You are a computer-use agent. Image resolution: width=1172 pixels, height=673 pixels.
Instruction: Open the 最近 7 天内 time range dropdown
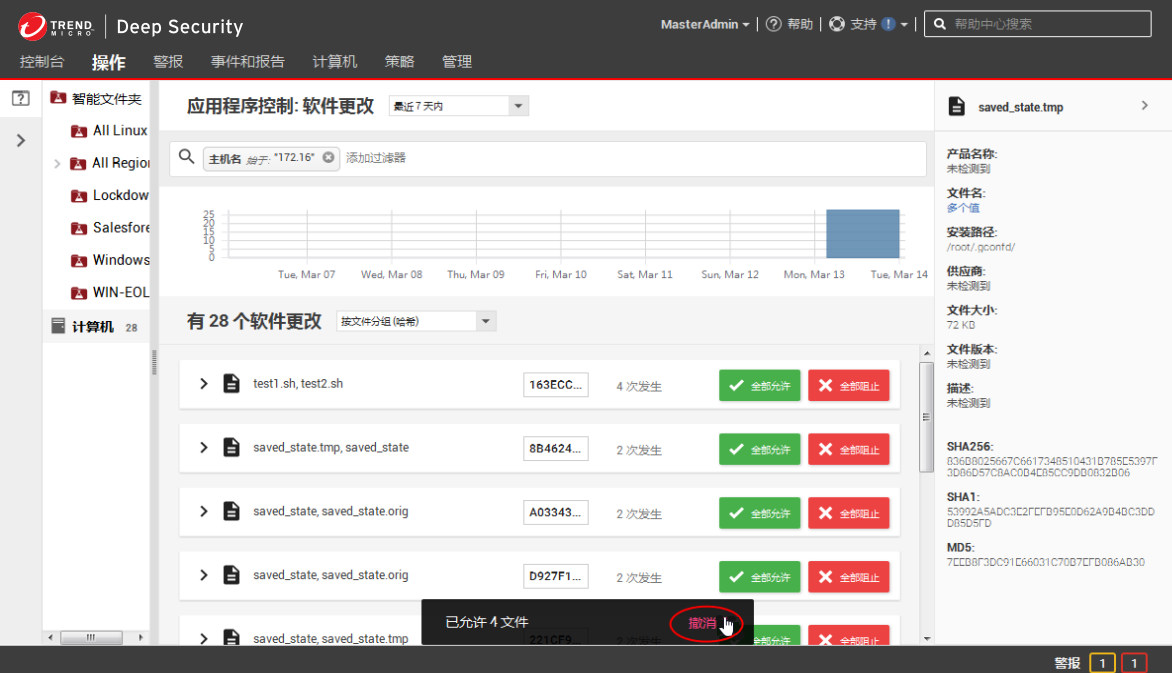tap(458, 106)
